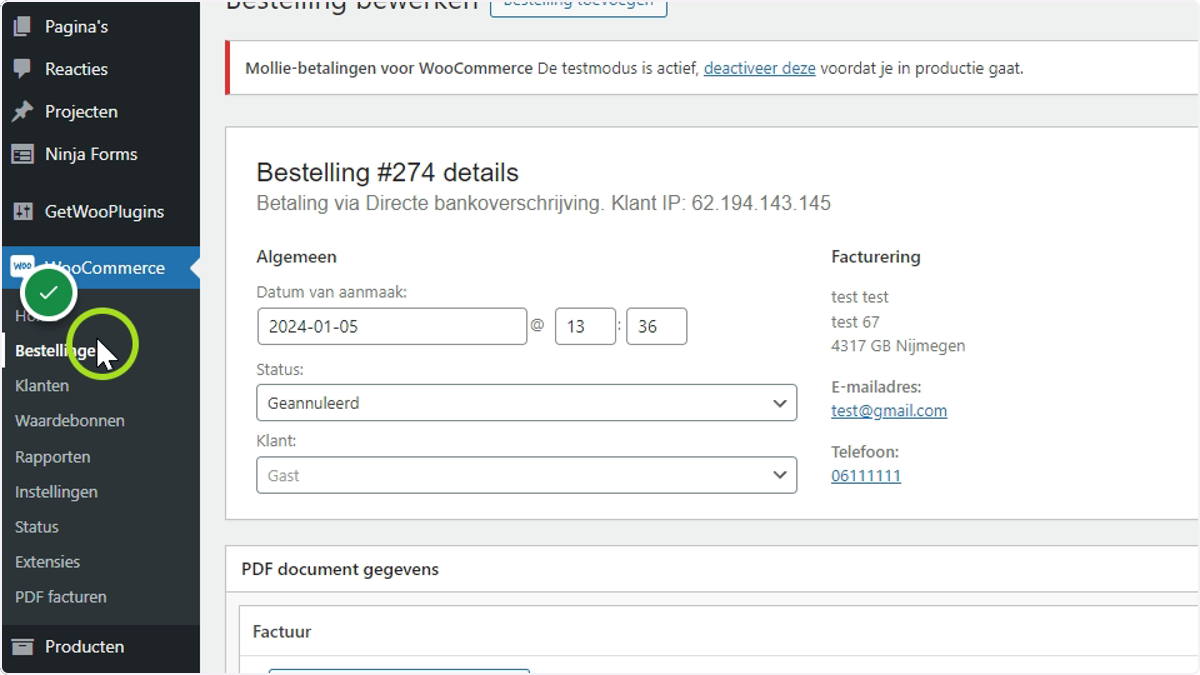
Task: Click the Projecten pin icon
Action: point(22,112)
